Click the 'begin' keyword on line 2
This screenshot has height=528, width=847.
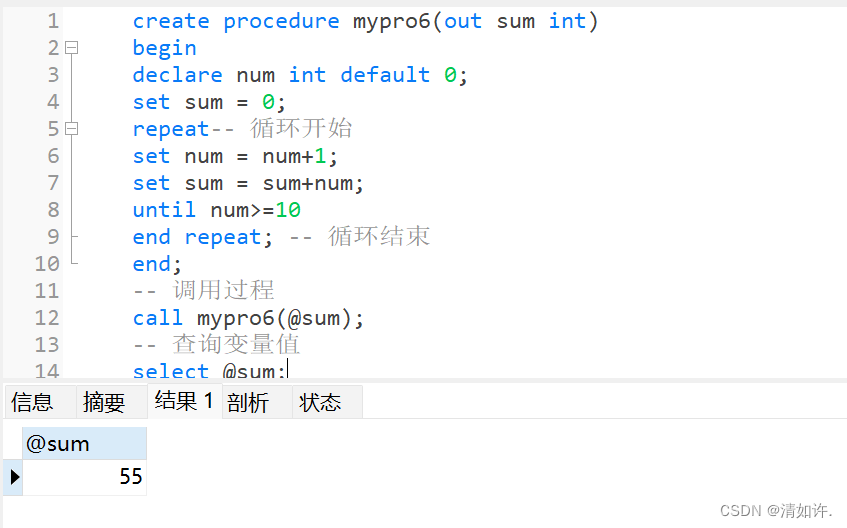click(164, 49)
